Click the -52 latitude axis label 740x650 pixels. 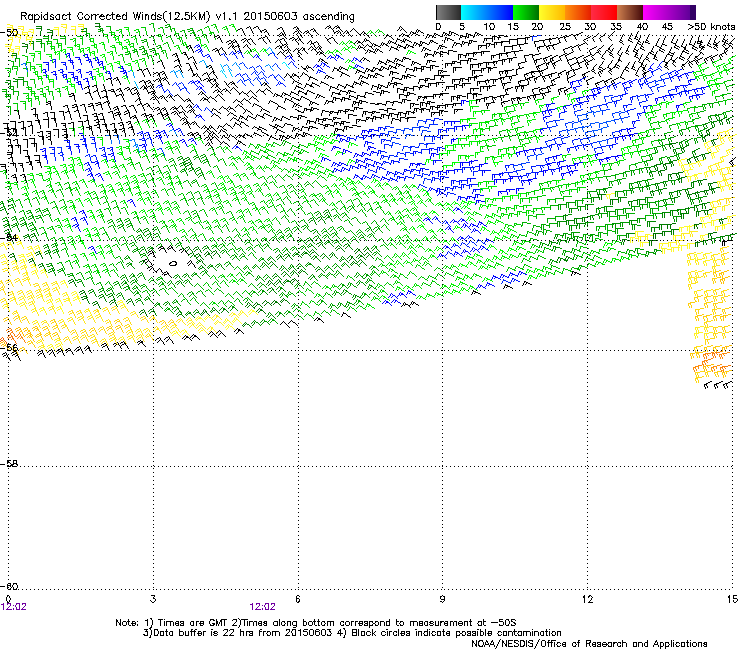9,133
